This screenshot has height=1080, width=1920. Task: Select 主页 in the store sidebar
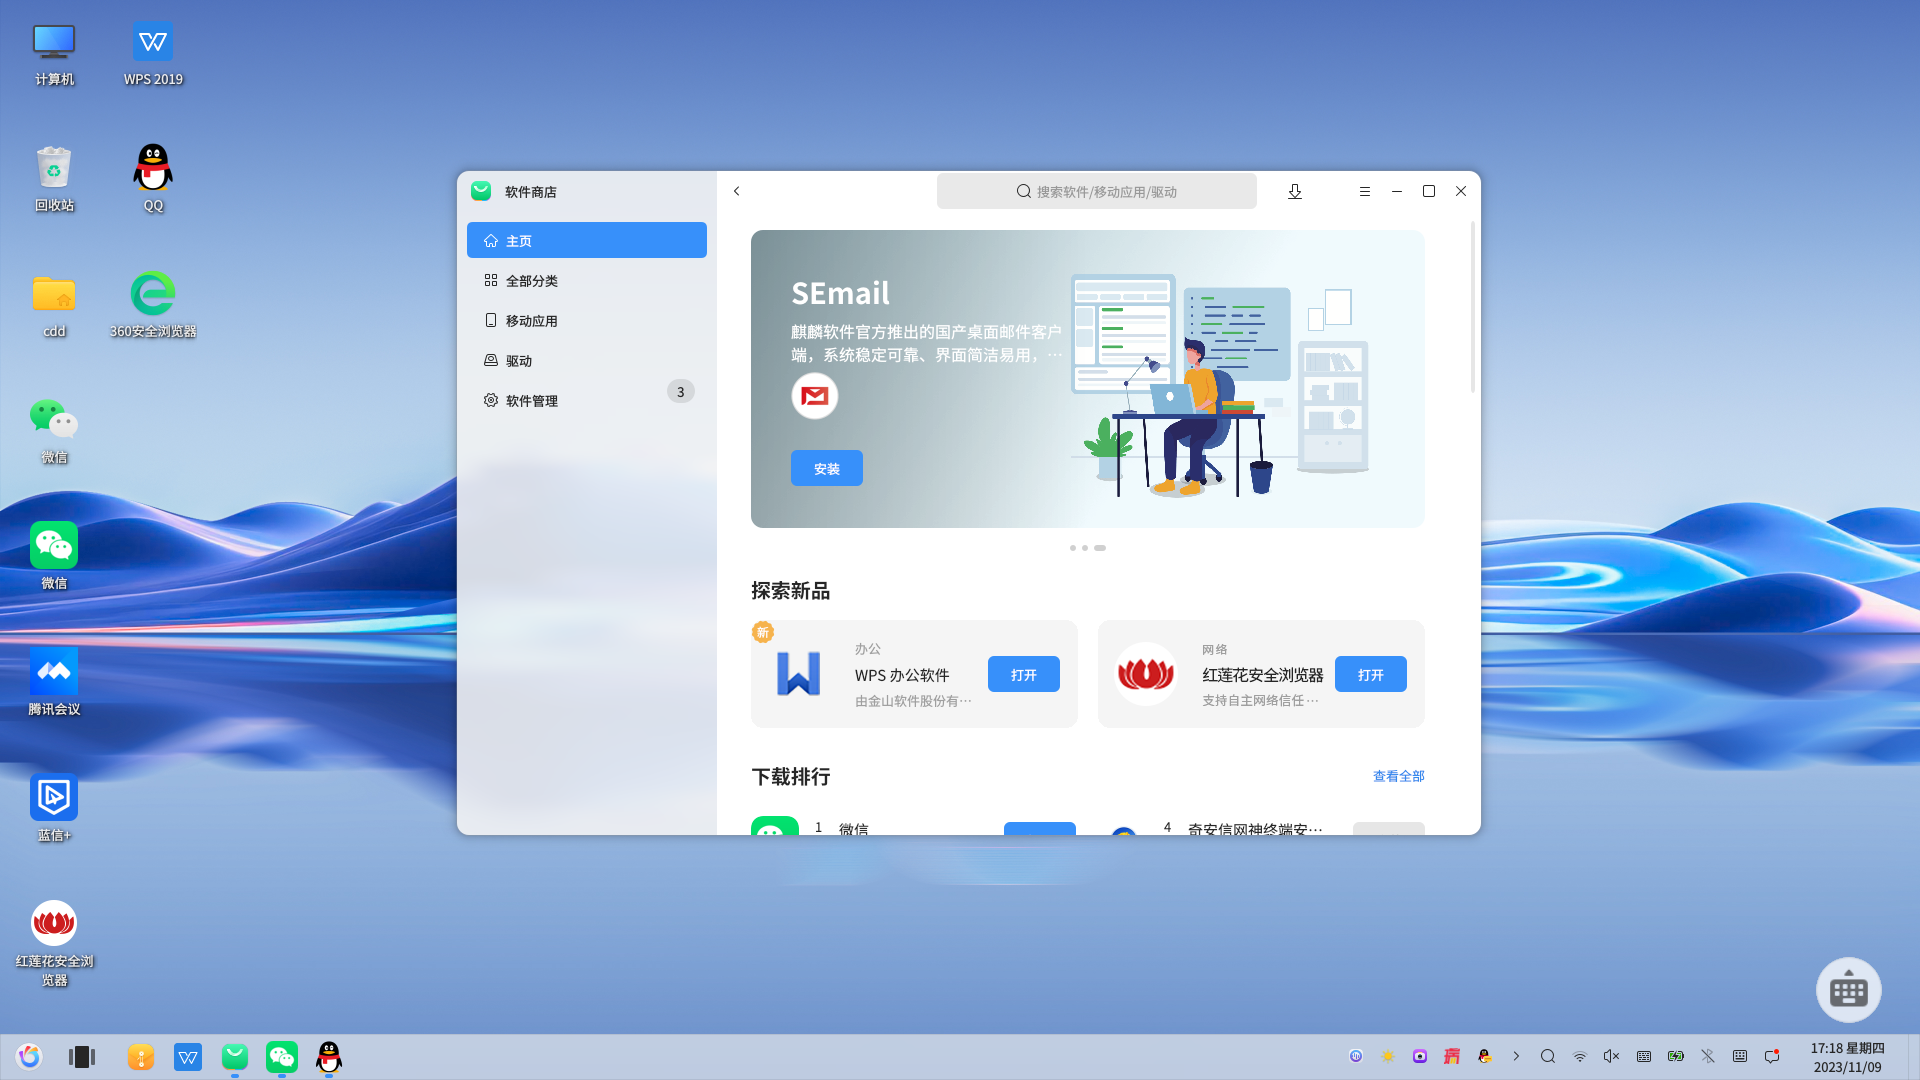[520, 240]
